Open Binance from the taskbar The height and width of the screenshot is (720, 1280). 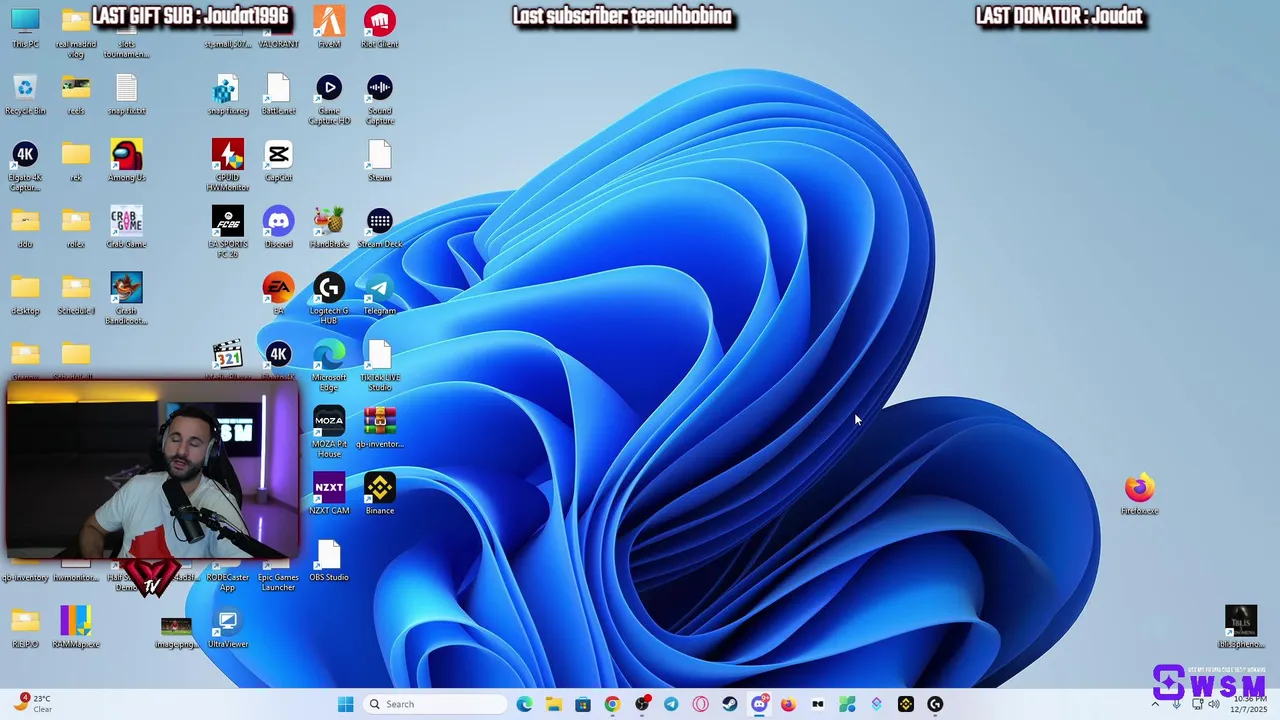tap(906, 704)
